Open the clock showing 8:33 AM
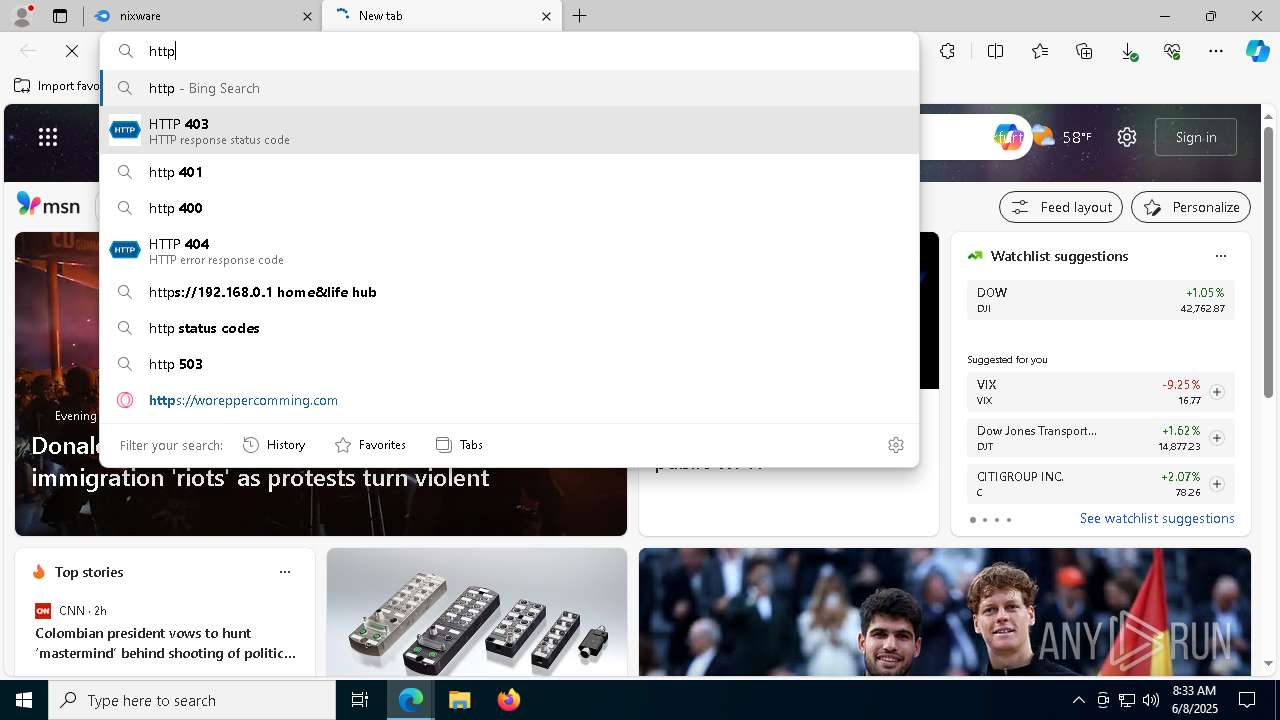 pos(1193,700)
